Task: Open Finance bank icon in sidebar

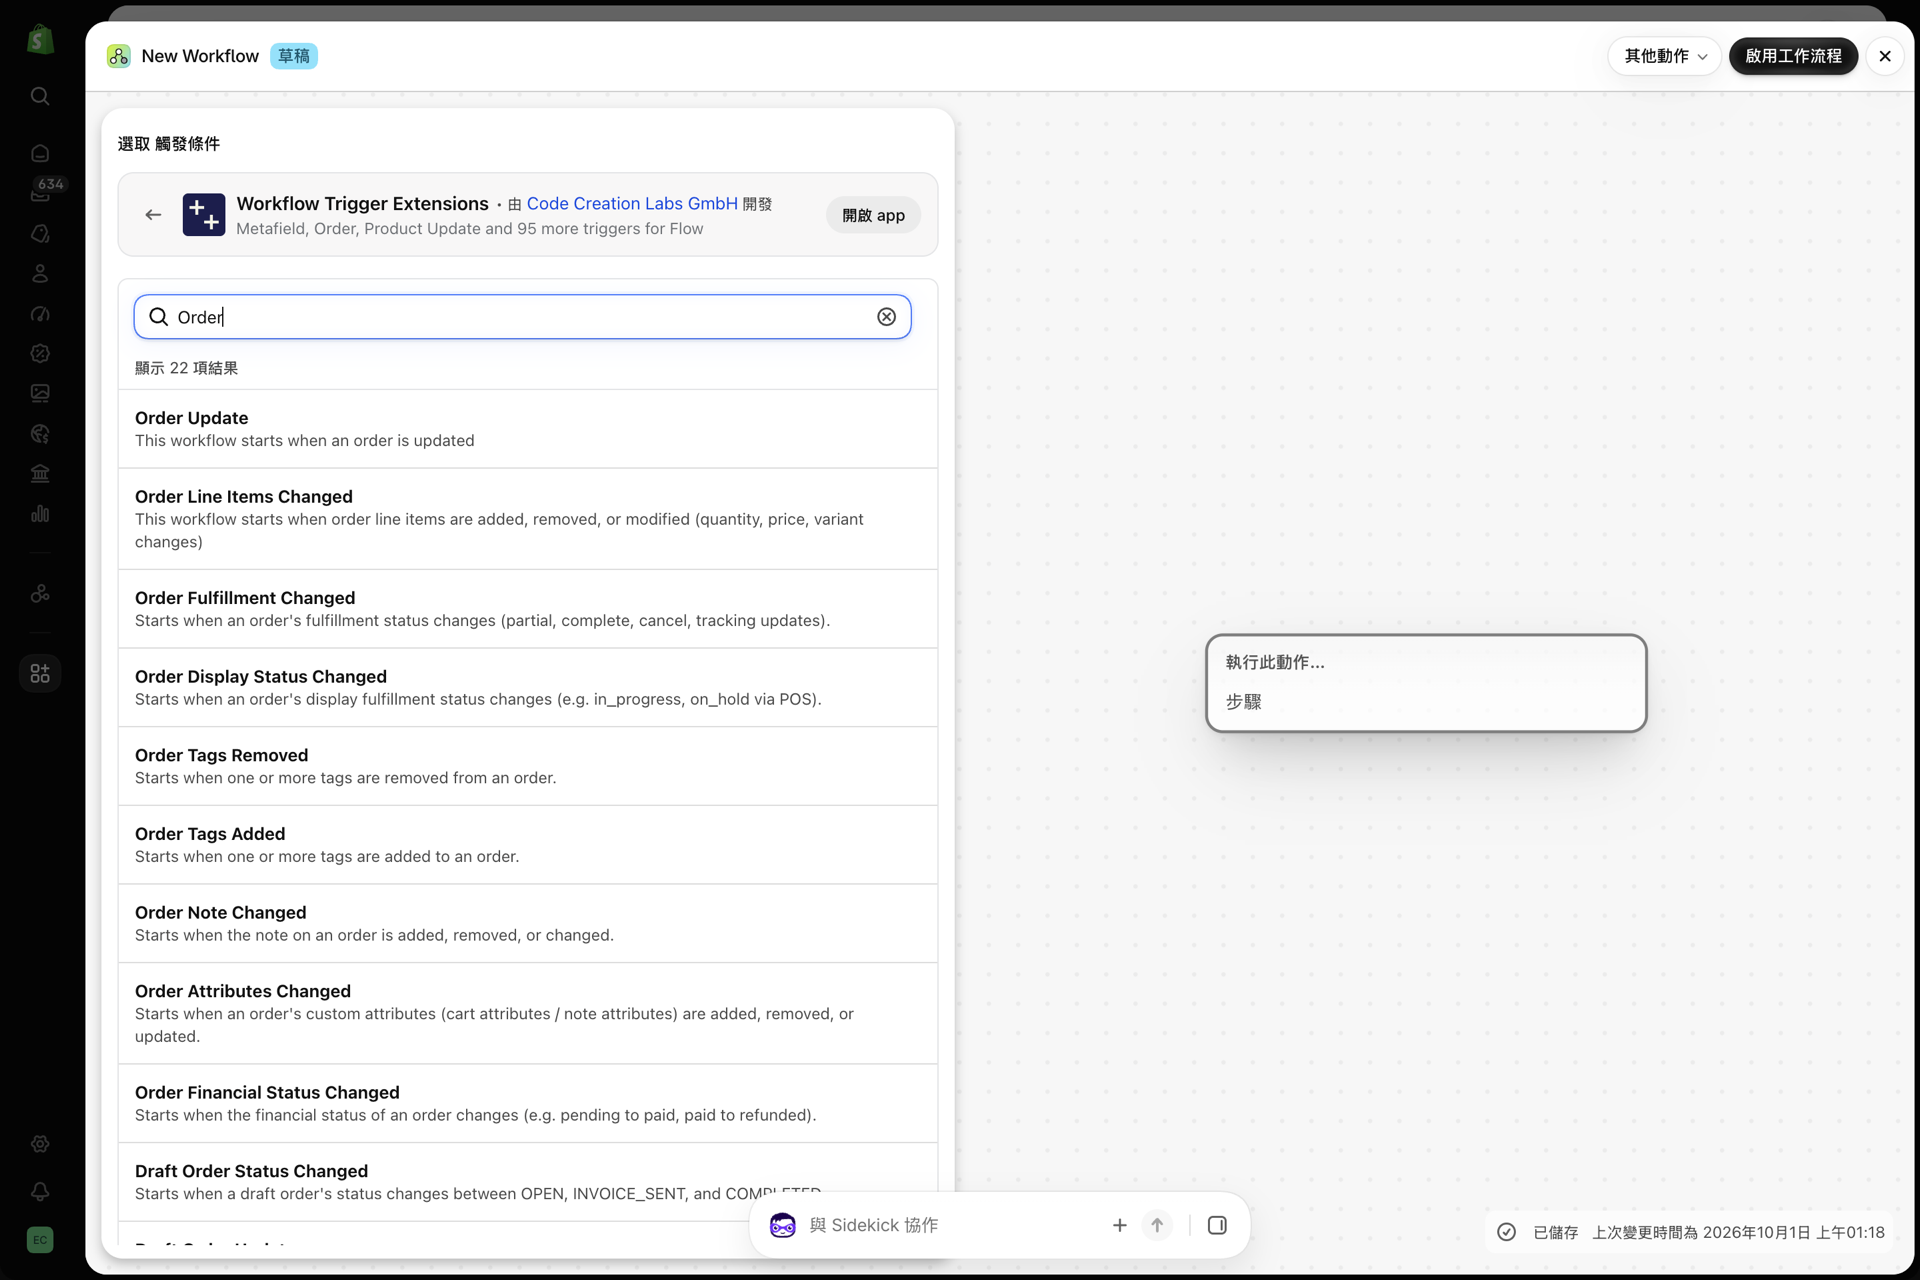Action: pyautogui.click(x=40, y=473)
